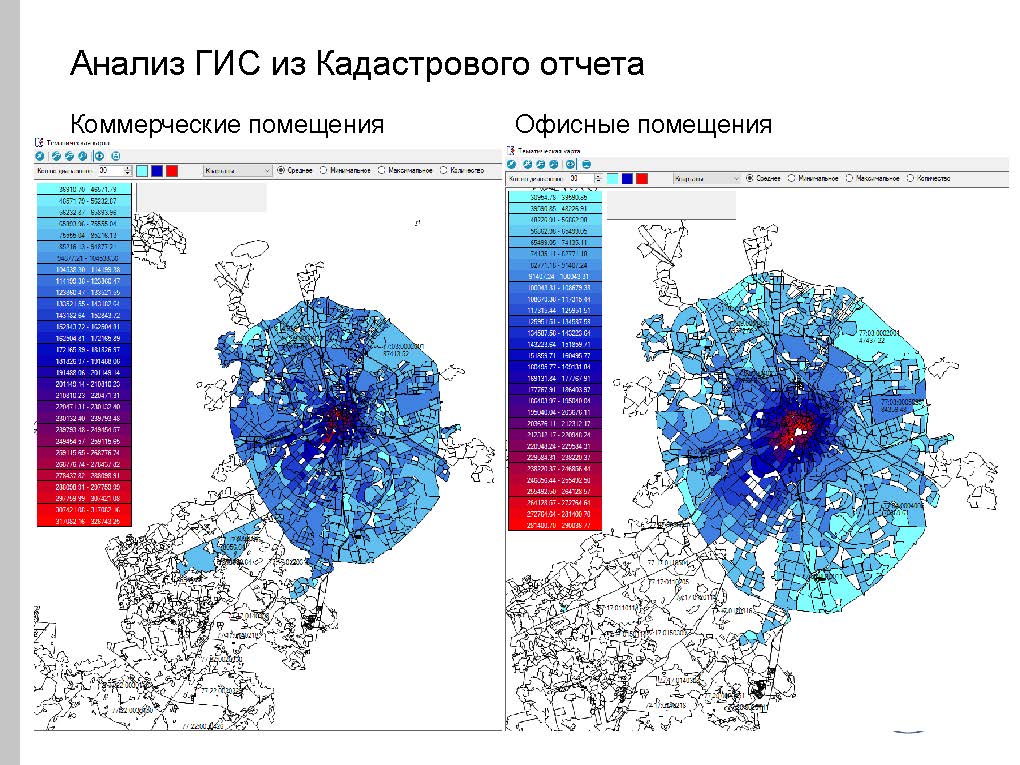Screen dimensions: 1020x765
Task: Pick the red color swatch in the right toolbar
Action: [x=641, y=178]
